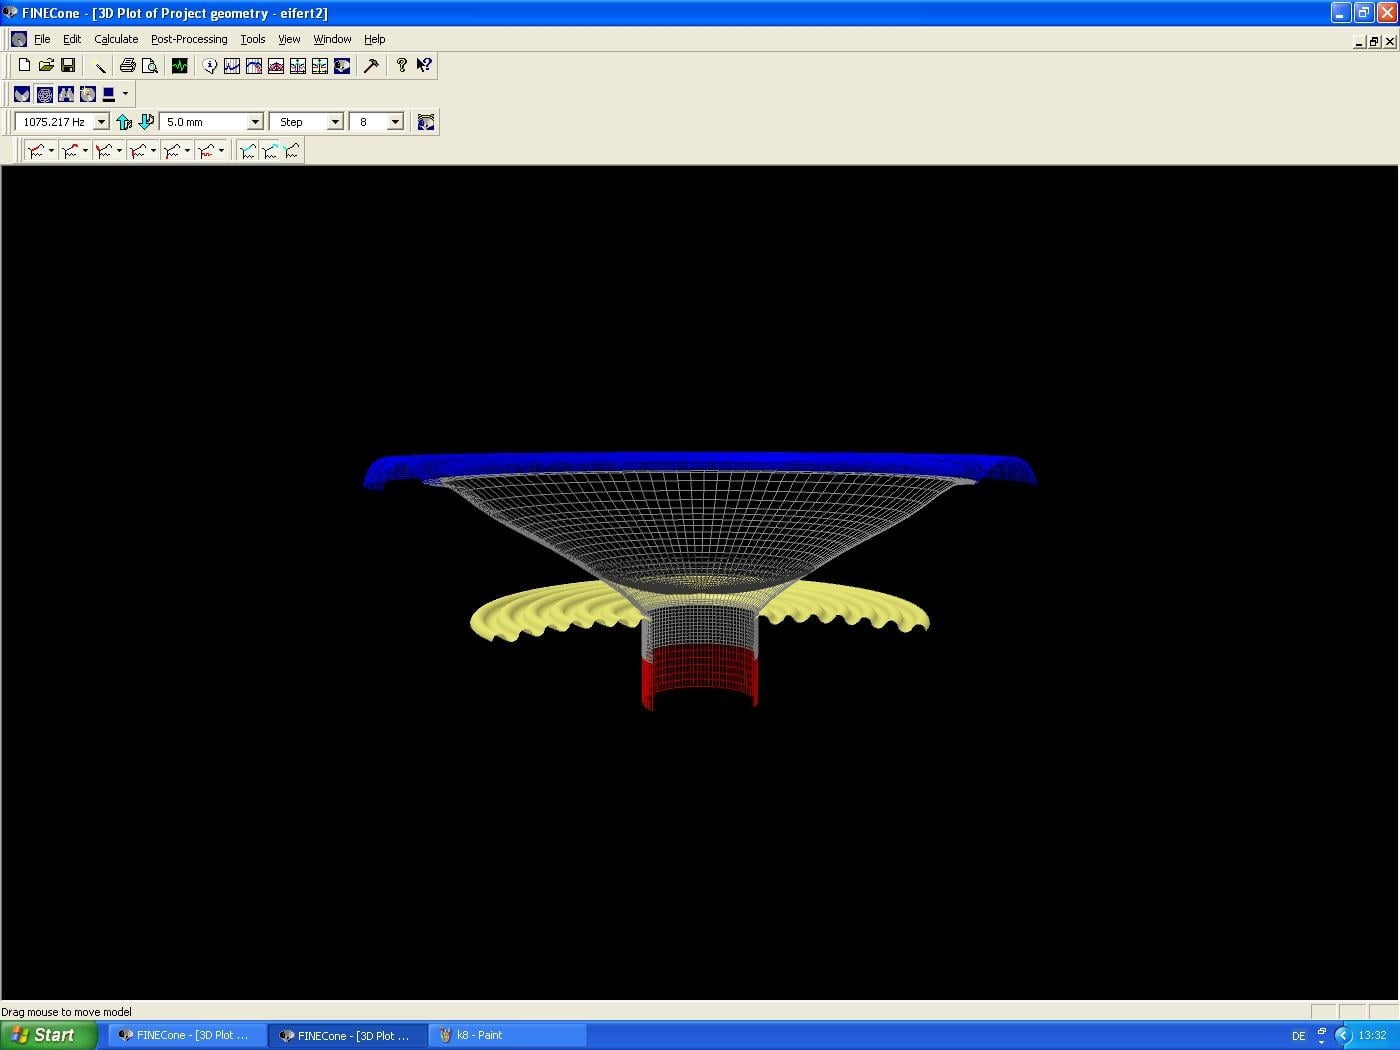Expand the 1075.217 Hz frequency dropdown
The width and height of the screenshot is (1400, 1050).
[101, 122]
